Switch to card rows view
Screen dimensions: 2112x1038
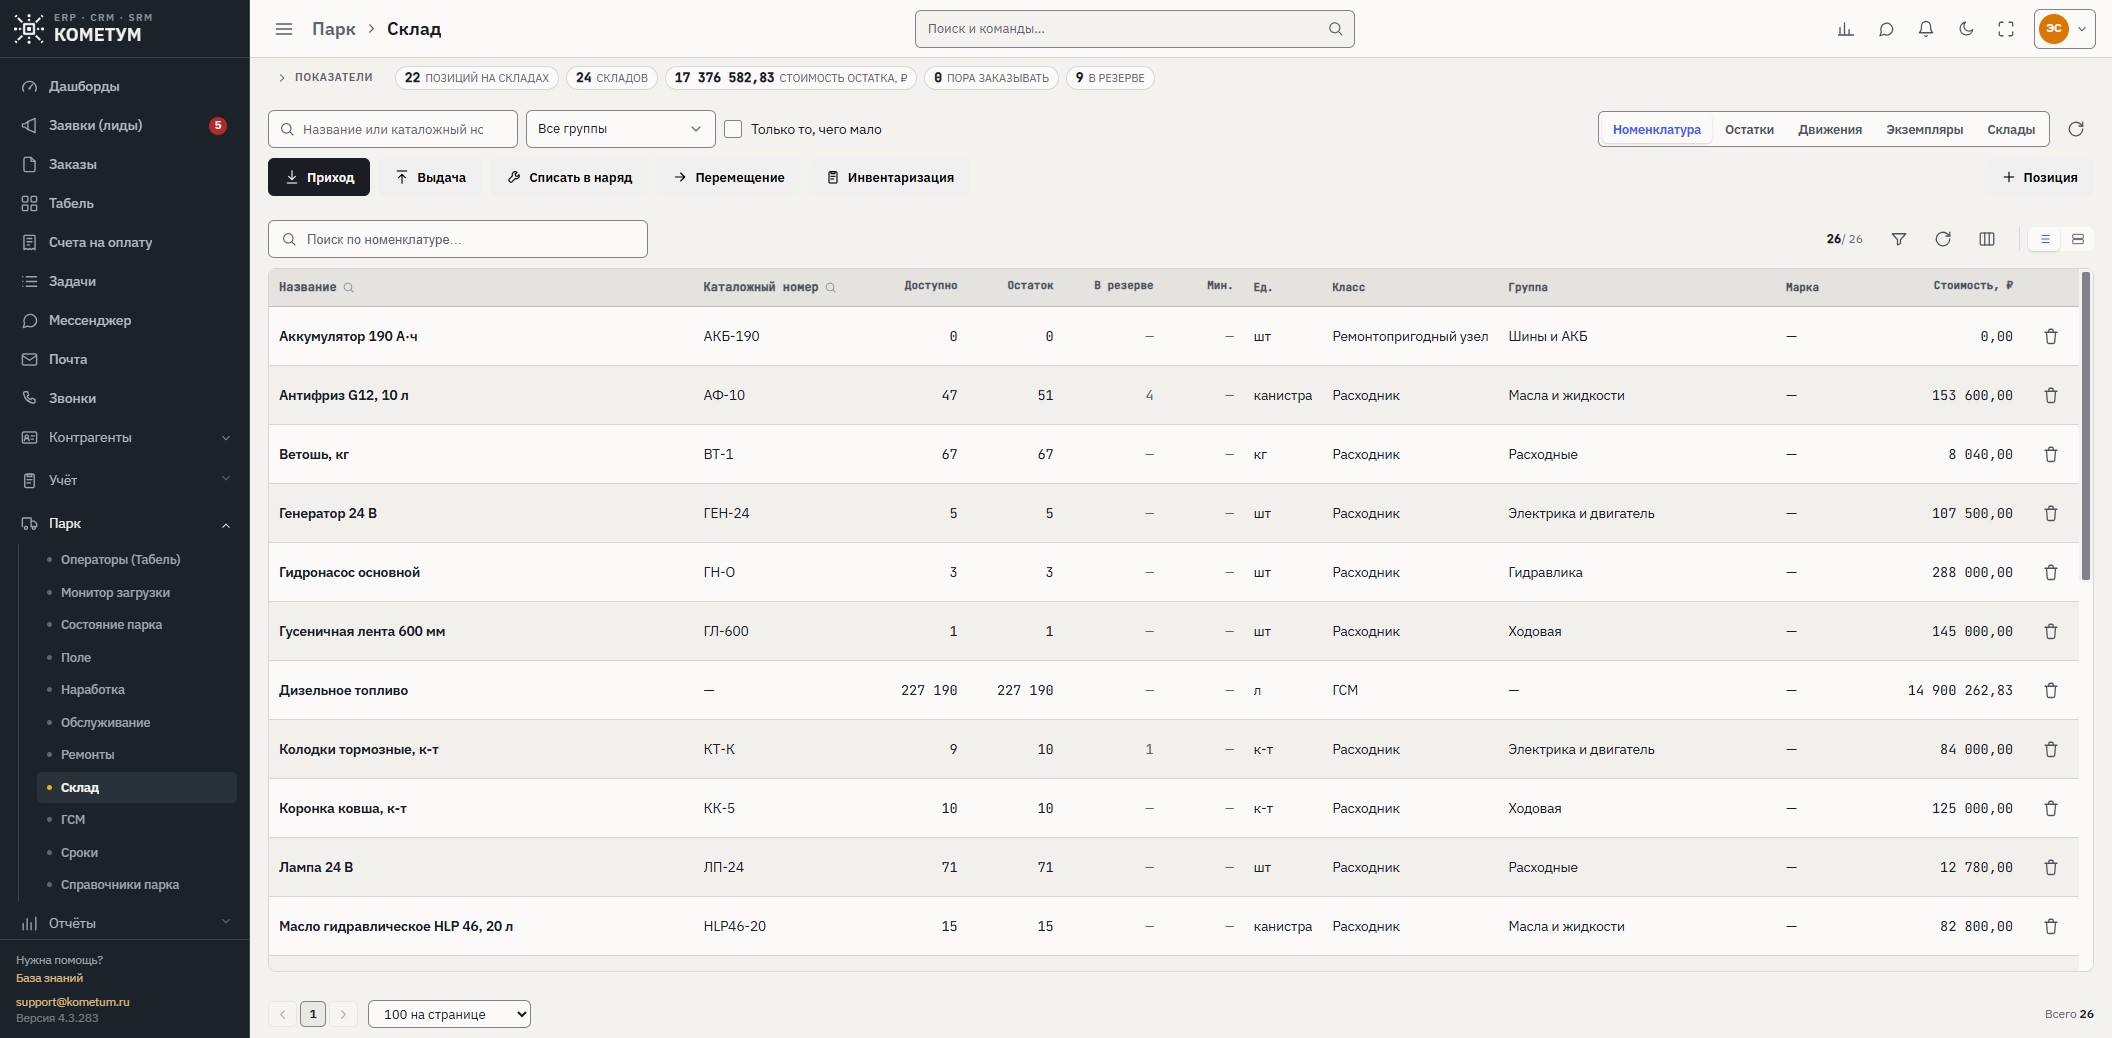click(2078, 239)
